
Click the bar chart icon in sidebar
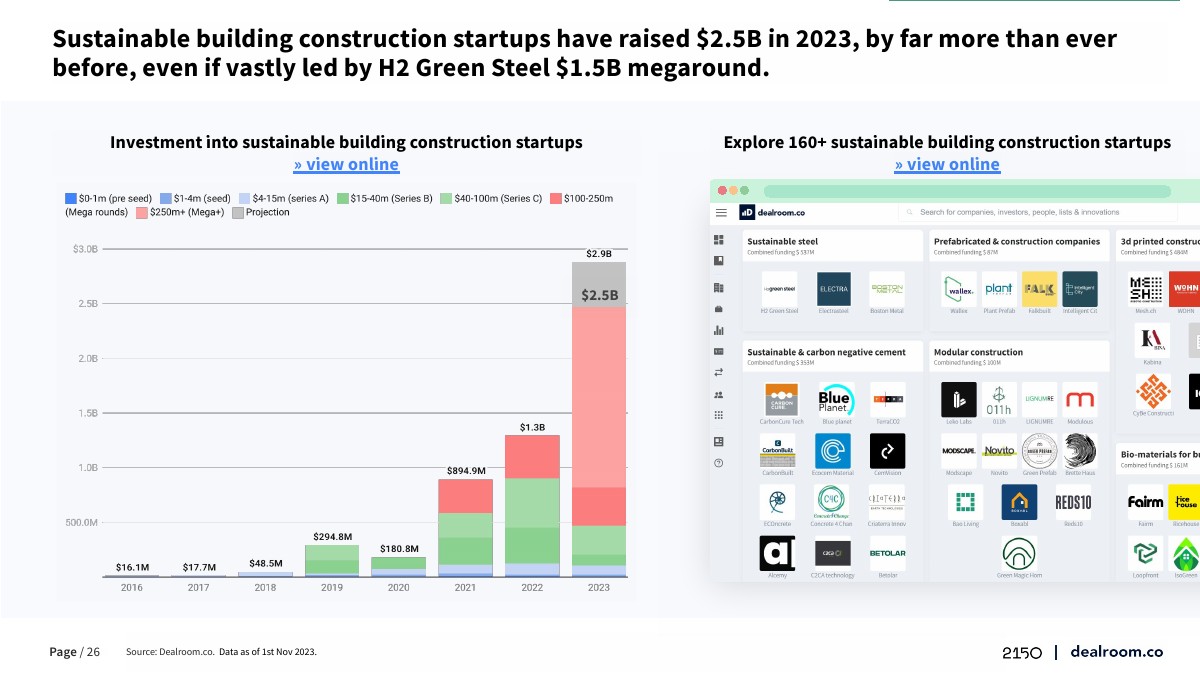(718, 330)
